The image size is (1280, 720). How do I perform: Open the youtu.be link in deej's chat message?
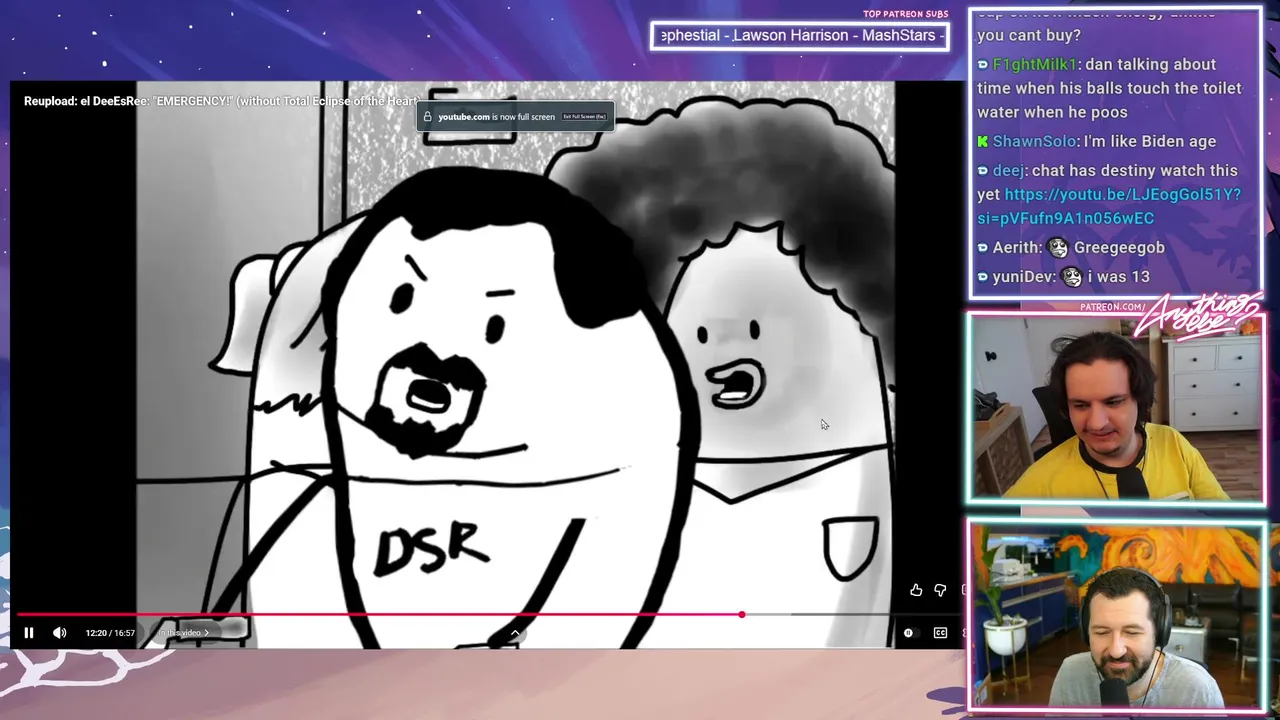coord(1109,206)
